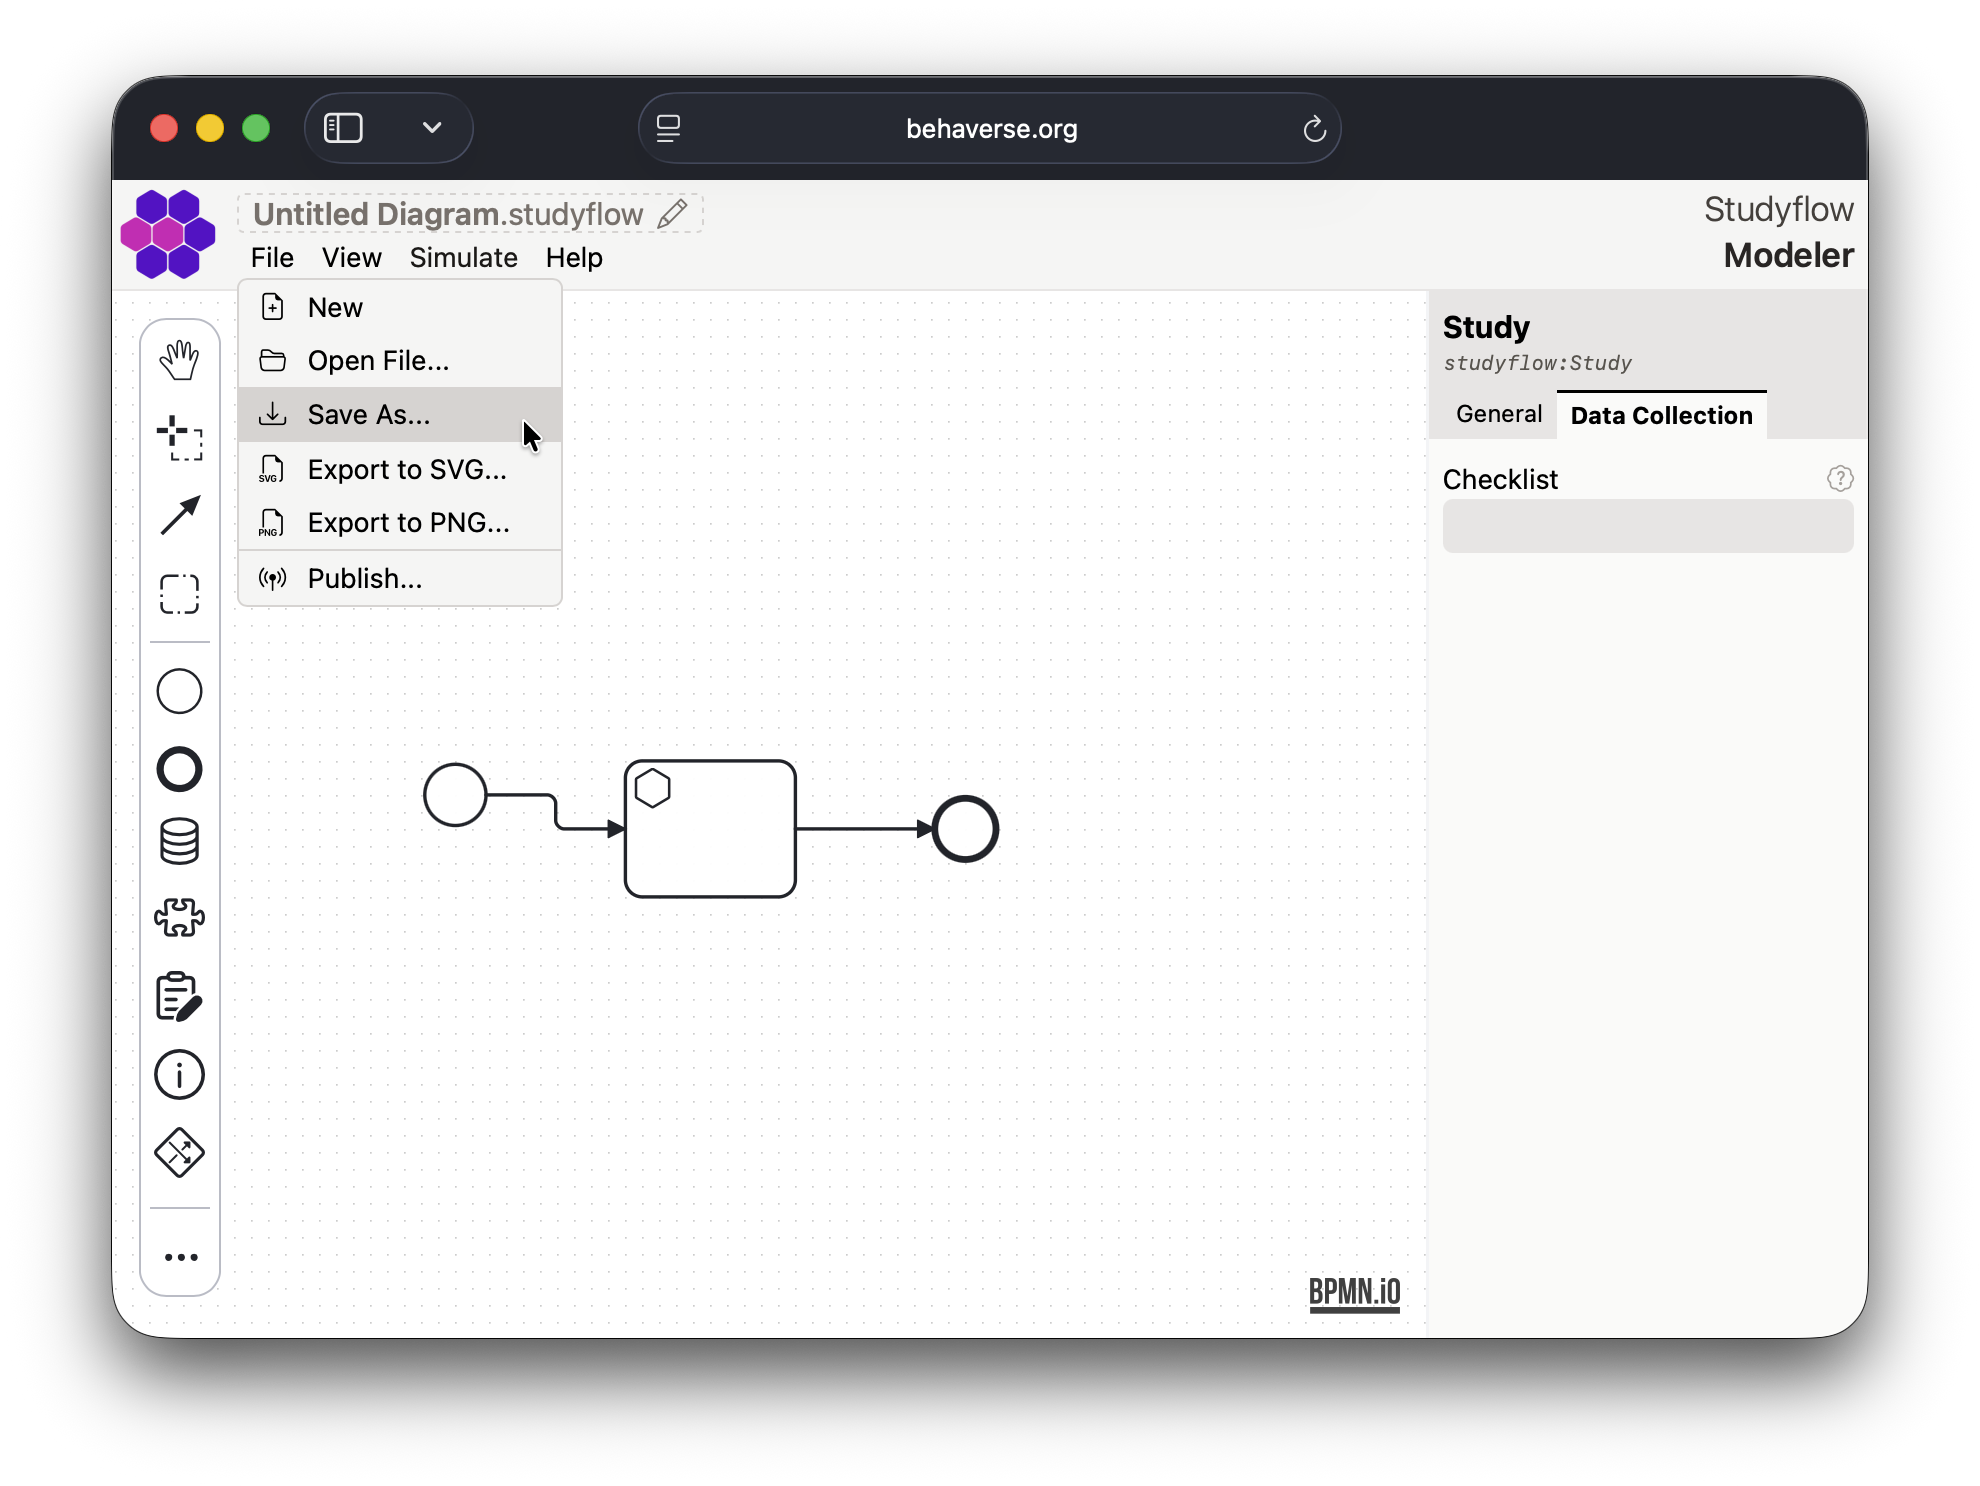Create an end event from the palette
Viewport: 1980px width, 1486px height.
[x=180, y=769]
